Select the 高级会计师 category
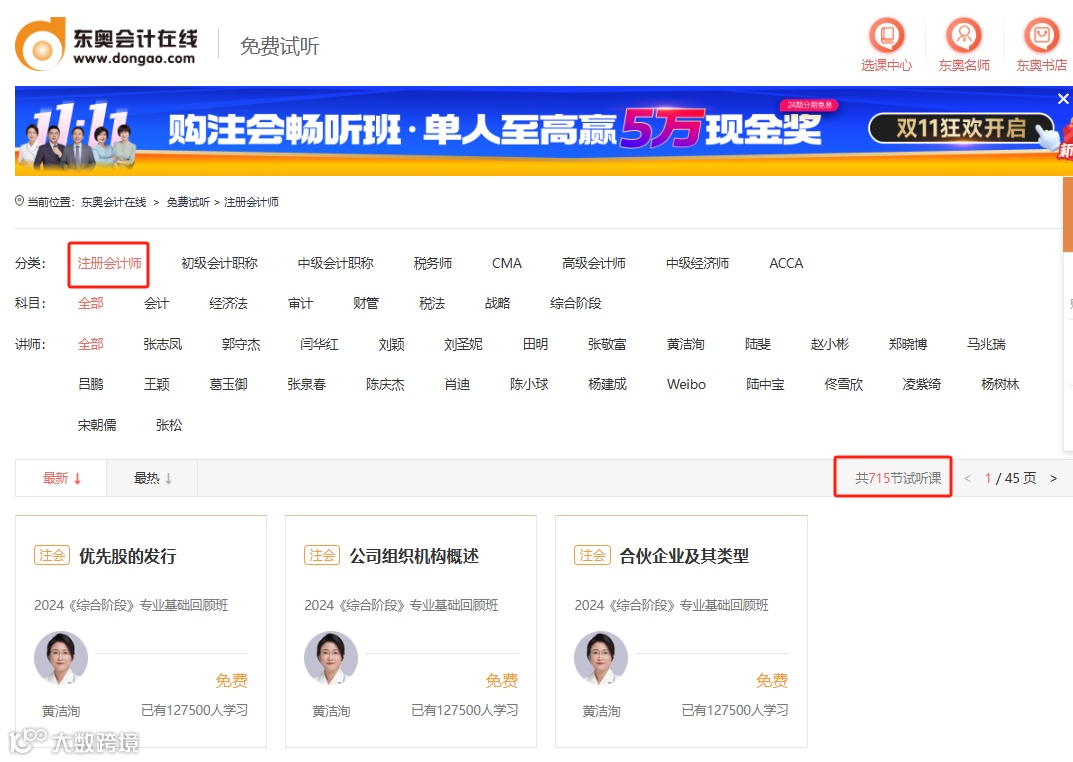Viewport: 1073px width, 762px height. tap(593, 263)
